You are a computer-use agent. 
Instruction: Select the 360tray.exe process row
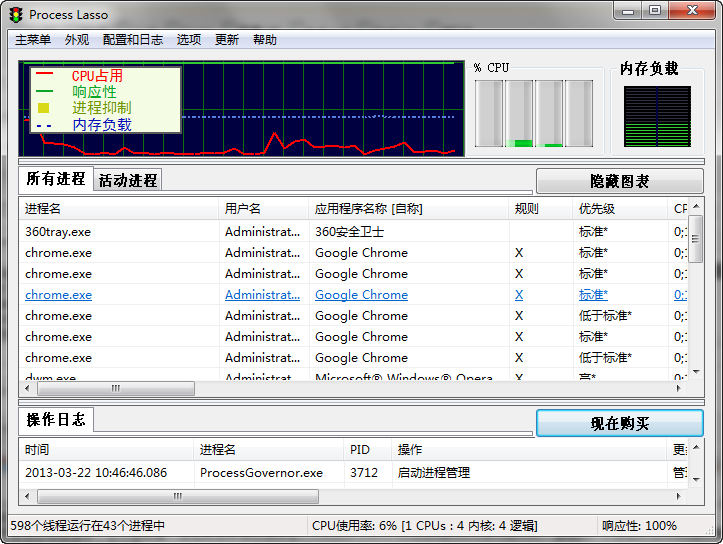(353, 231)
